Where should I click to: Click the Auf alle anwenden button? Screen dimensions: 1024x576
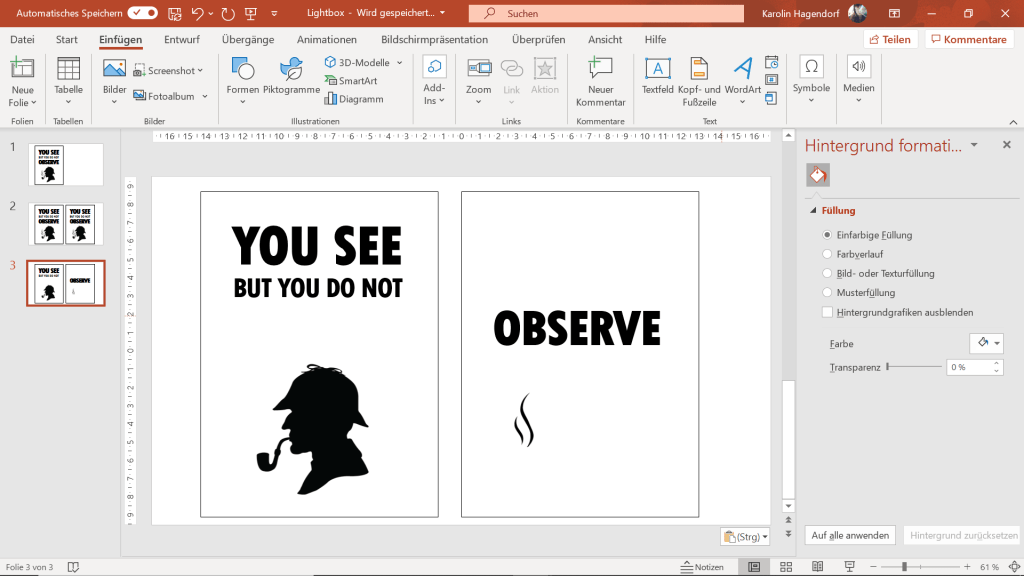coord(850,535)
